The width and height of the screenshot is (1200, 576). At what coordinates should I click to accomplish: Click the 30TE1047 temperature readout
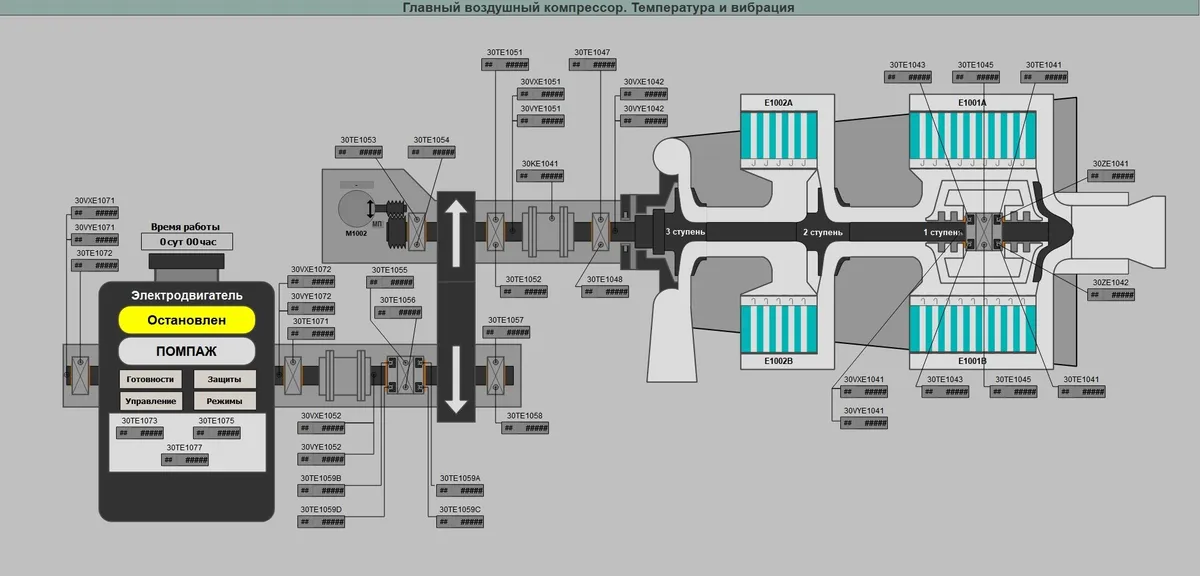pos(595,64)
